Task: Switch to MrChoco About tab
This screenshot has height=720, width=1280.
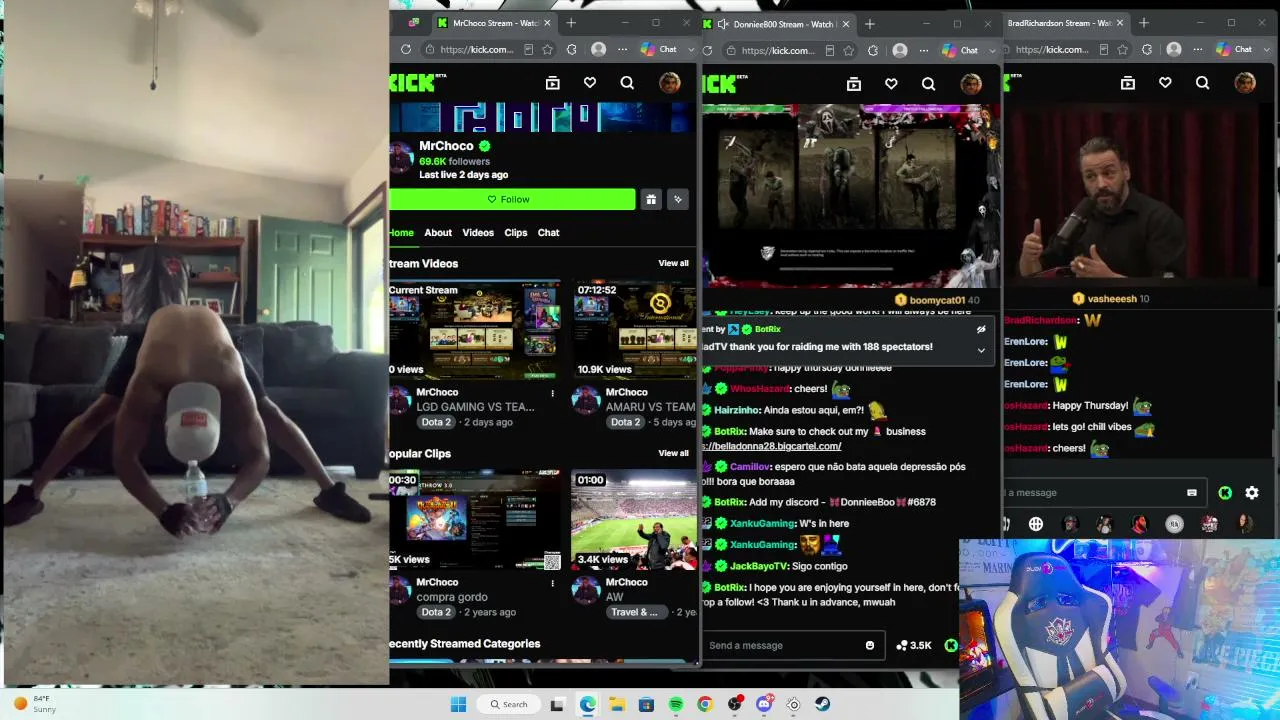Action: (438, 233)
